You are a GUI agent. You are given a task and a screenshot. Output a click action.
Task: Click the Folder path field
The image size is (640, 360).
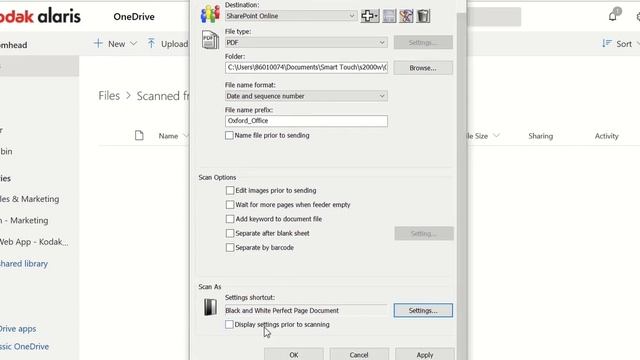pos(306,67)
